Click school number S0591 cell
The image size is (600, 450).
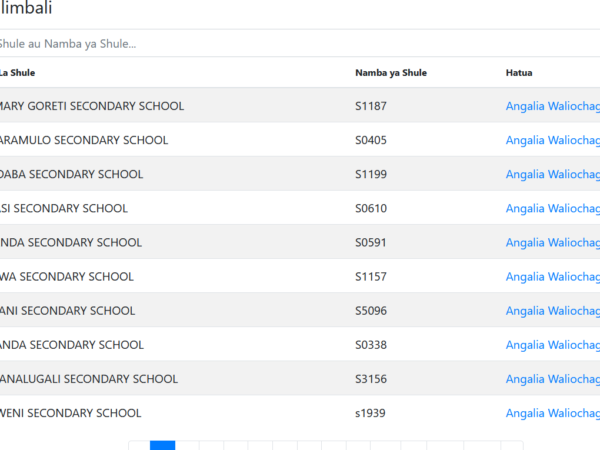tap(371, 242)
